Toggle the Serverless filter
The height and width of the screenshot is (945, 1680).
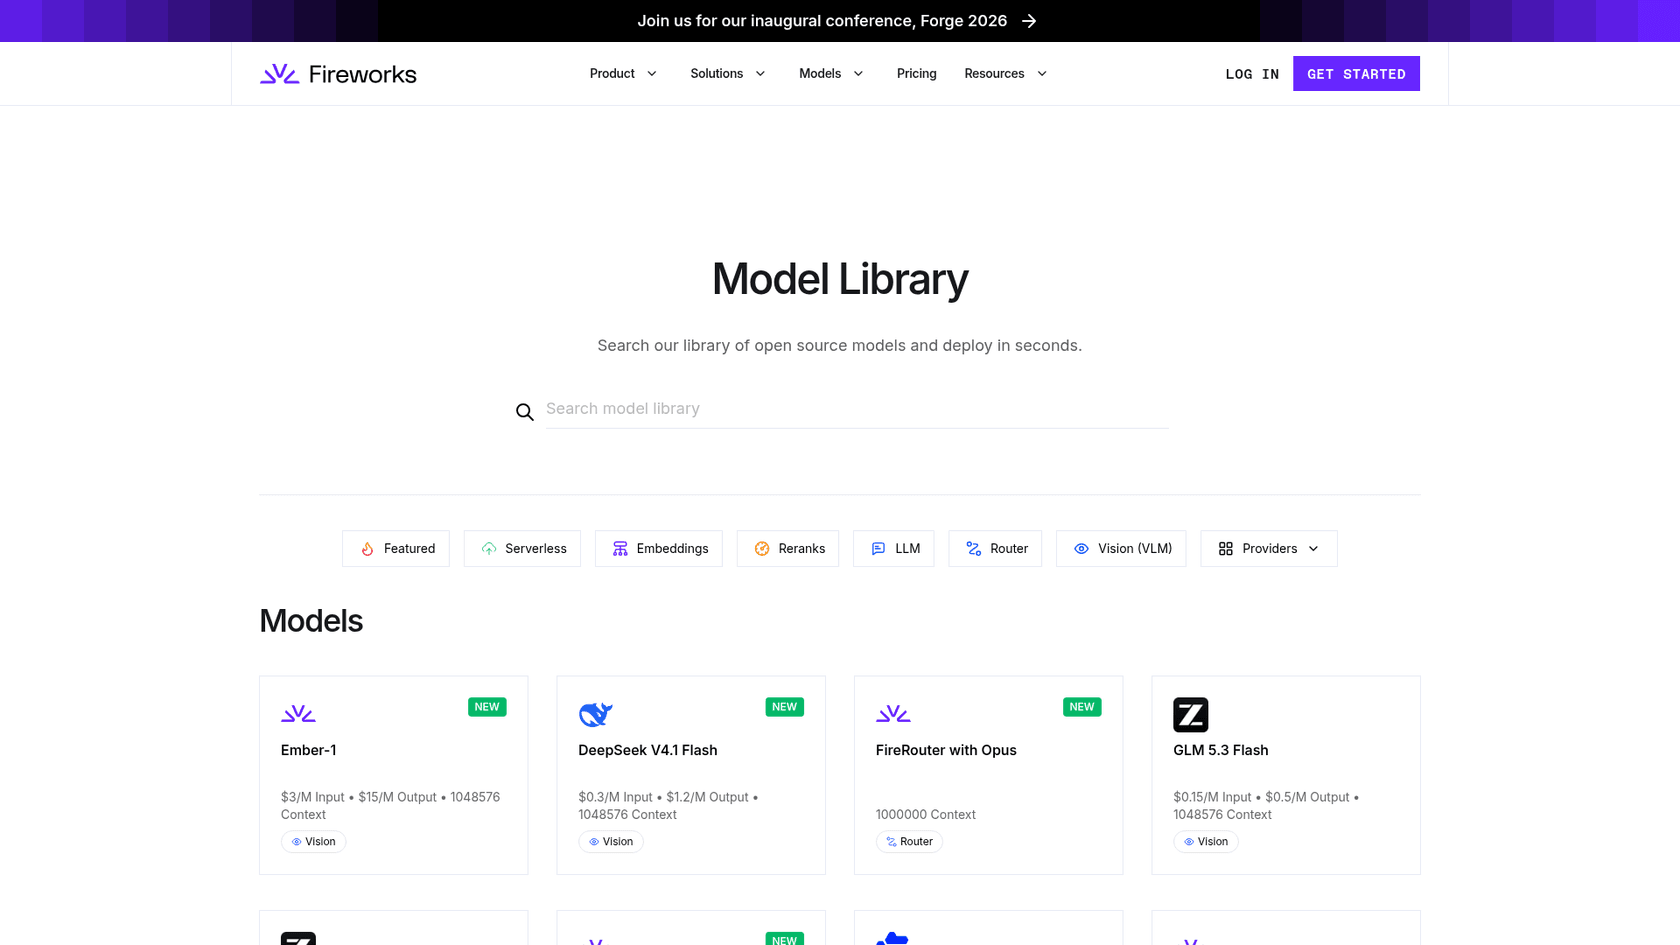(x=522, y=549)
